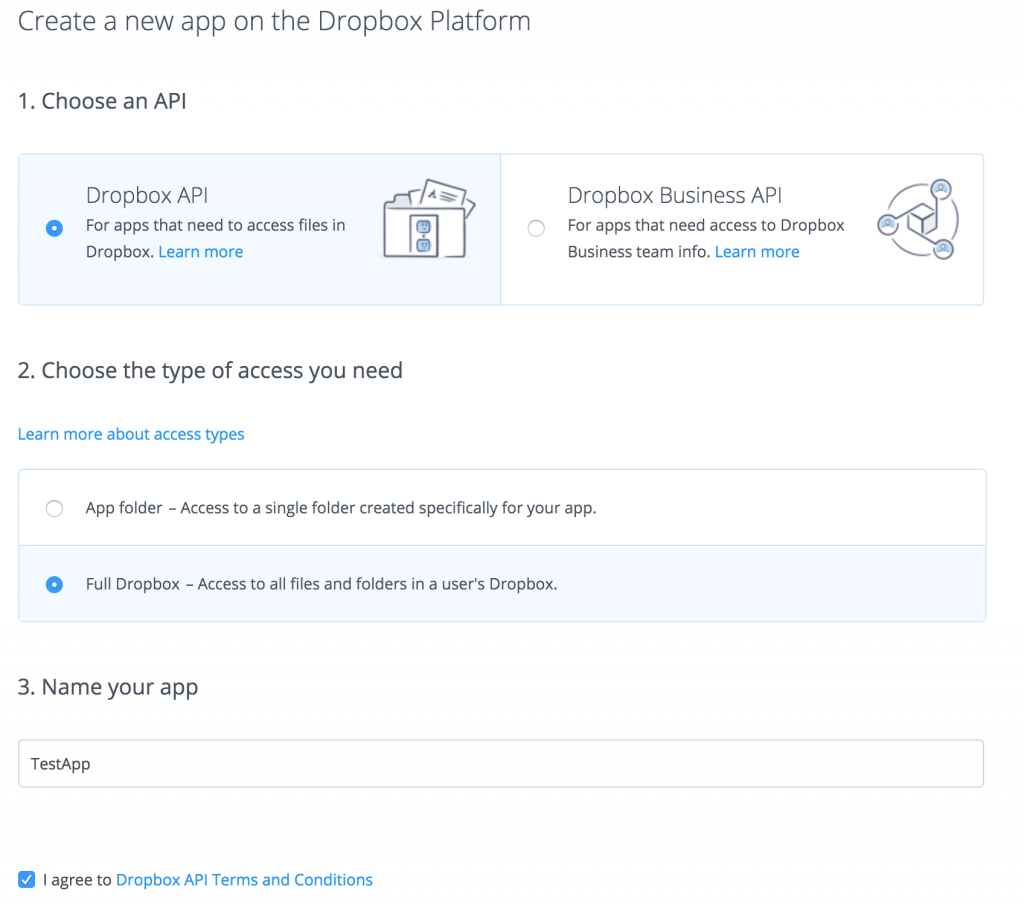Click the 'Name your app' section heading
1024x906 pixels.
pos(108,687)
